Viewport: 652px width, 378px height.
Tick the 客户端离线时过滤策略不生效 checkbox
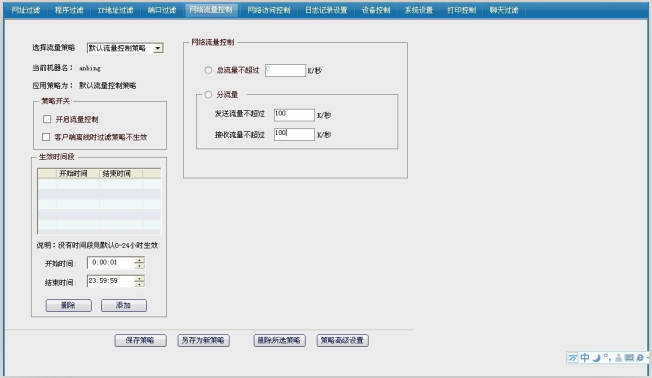coord(46,137)
